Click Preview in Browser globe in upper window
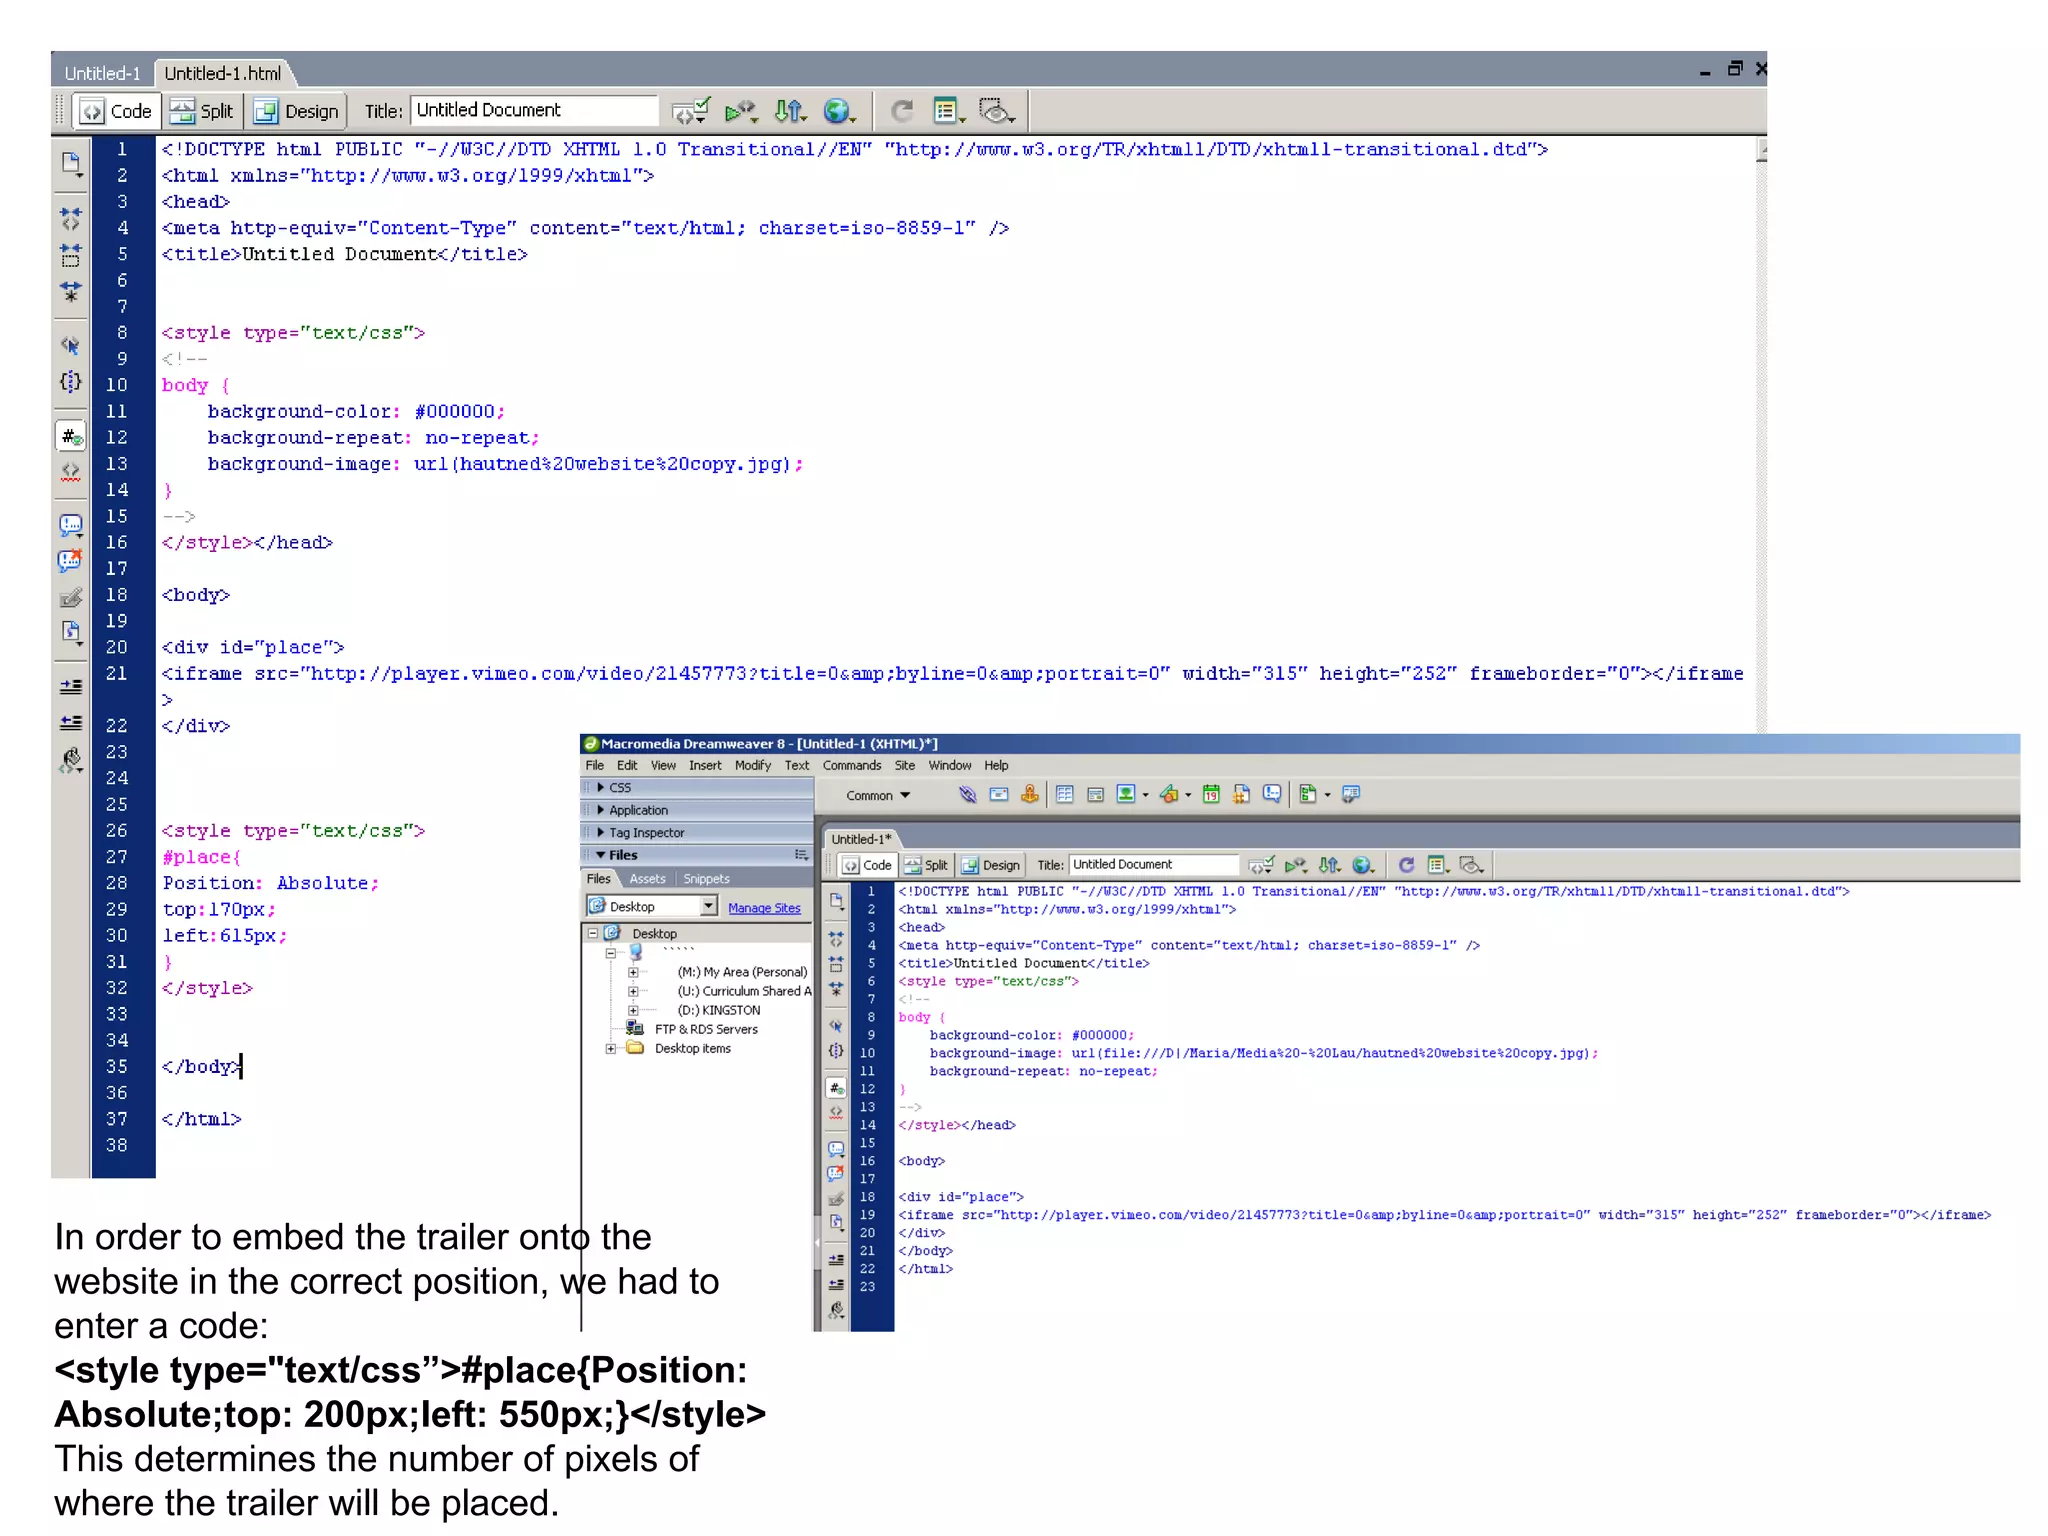This screenshot has height=1536, width=2048. tap(837, 111)
